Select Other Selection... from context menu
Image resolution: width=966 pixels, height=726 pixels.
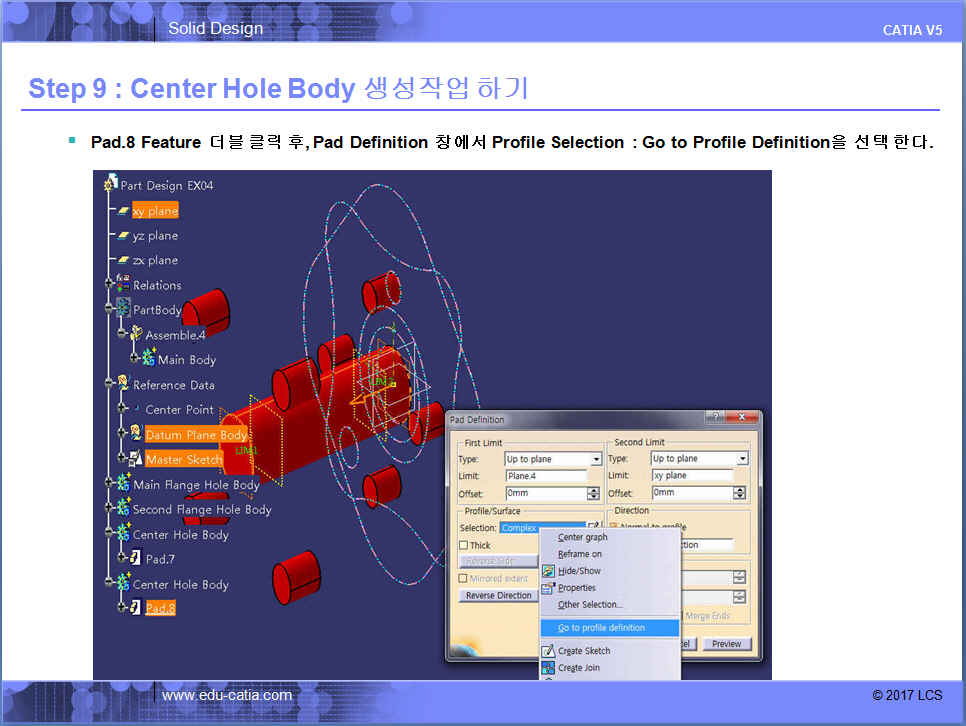590,605
